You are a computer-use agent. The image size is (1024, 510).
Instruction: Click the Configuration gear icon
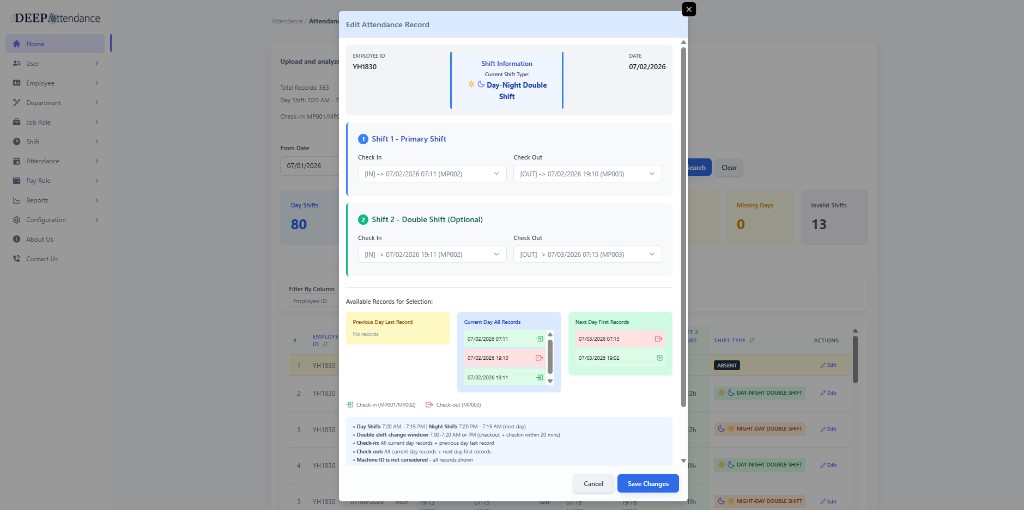click(16, 220)
